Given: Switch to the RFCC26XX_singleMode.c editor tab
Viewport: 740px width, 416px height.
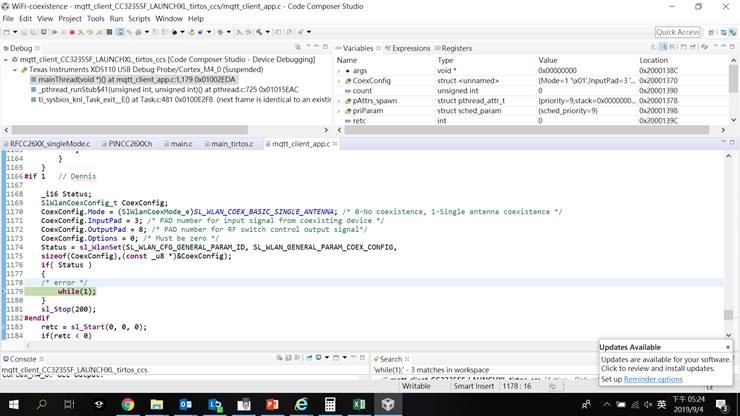Looking at the screenshot, I should tap(46, 144).
